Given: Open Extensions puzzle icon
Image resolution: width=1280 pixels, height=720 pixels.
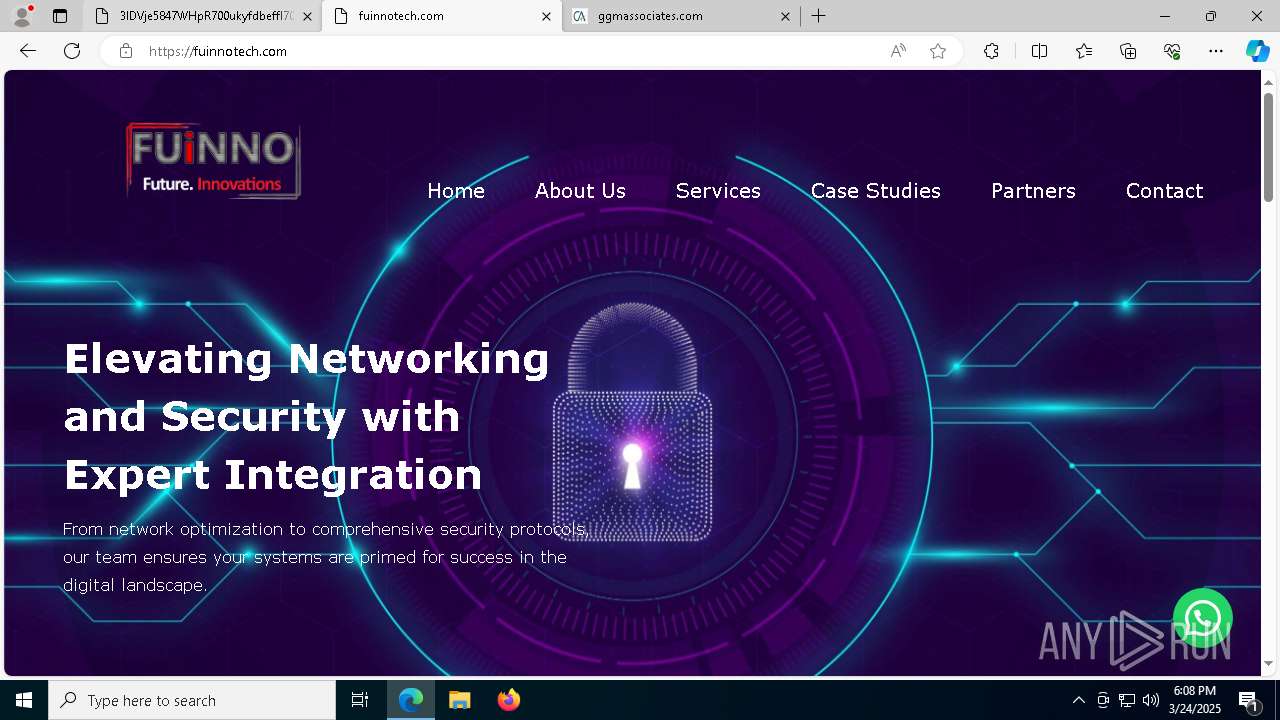Looking at the screenshot, I should (991, 51).
